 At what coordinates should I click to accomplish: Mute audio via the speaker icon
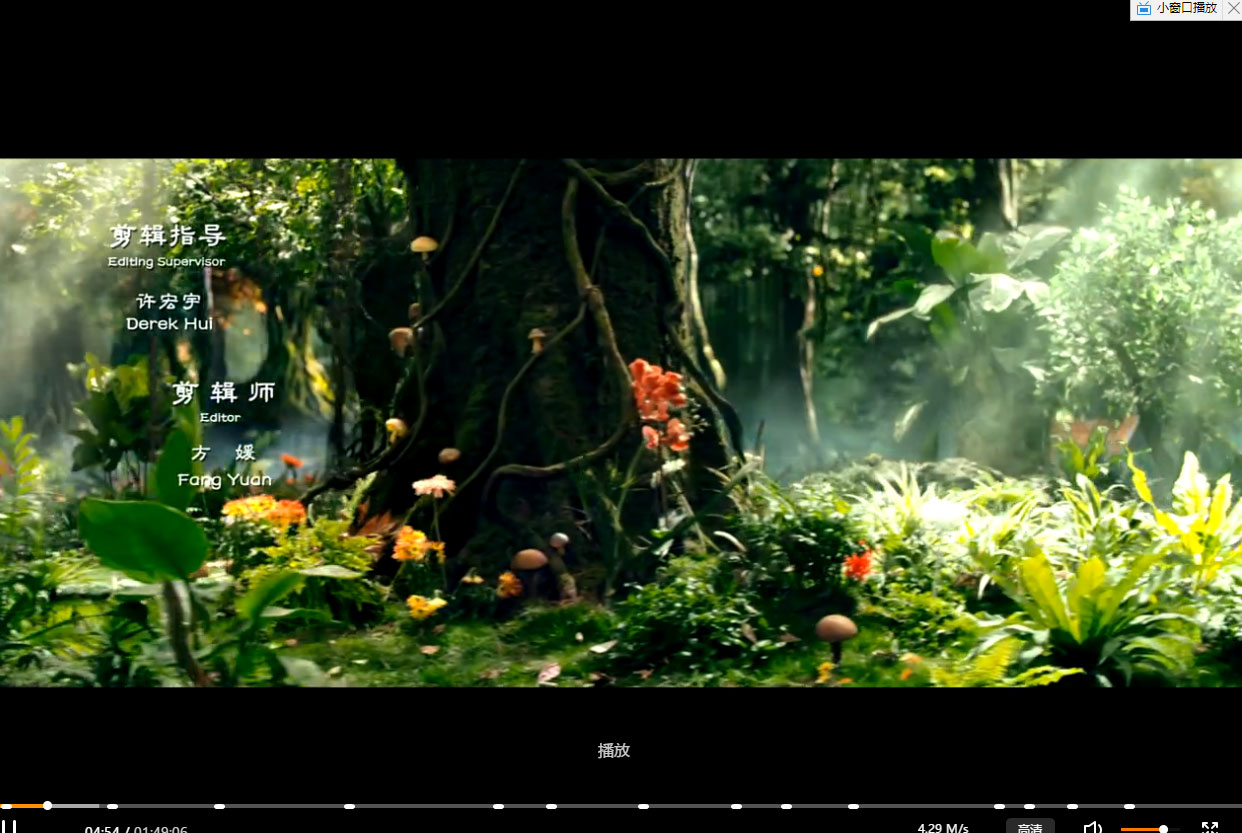(x=1093, y=828)
